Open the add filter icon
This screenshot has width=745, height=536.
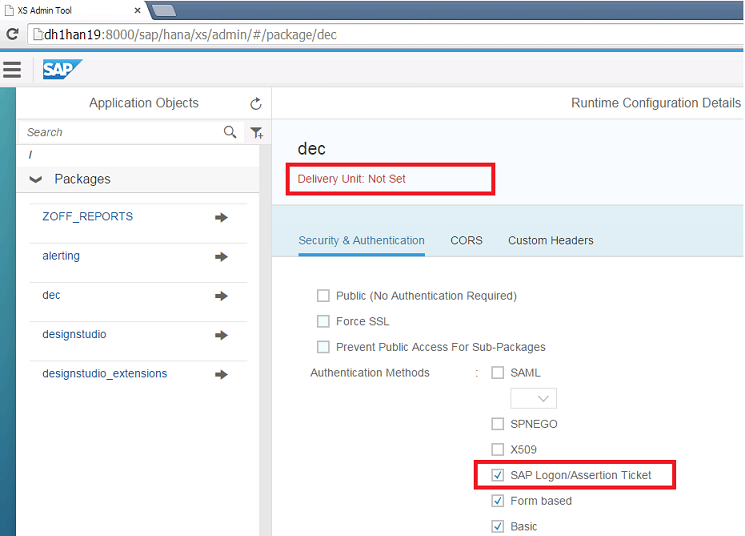[x=257, y=133]
